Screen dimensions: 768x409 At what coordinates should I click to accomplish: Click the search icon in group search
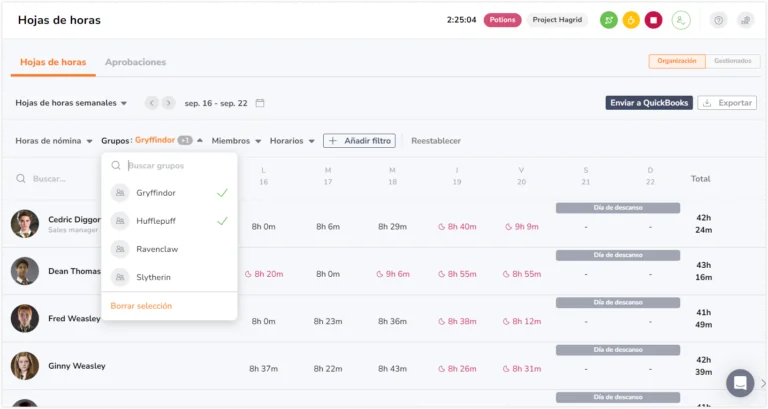coord(116,166)
